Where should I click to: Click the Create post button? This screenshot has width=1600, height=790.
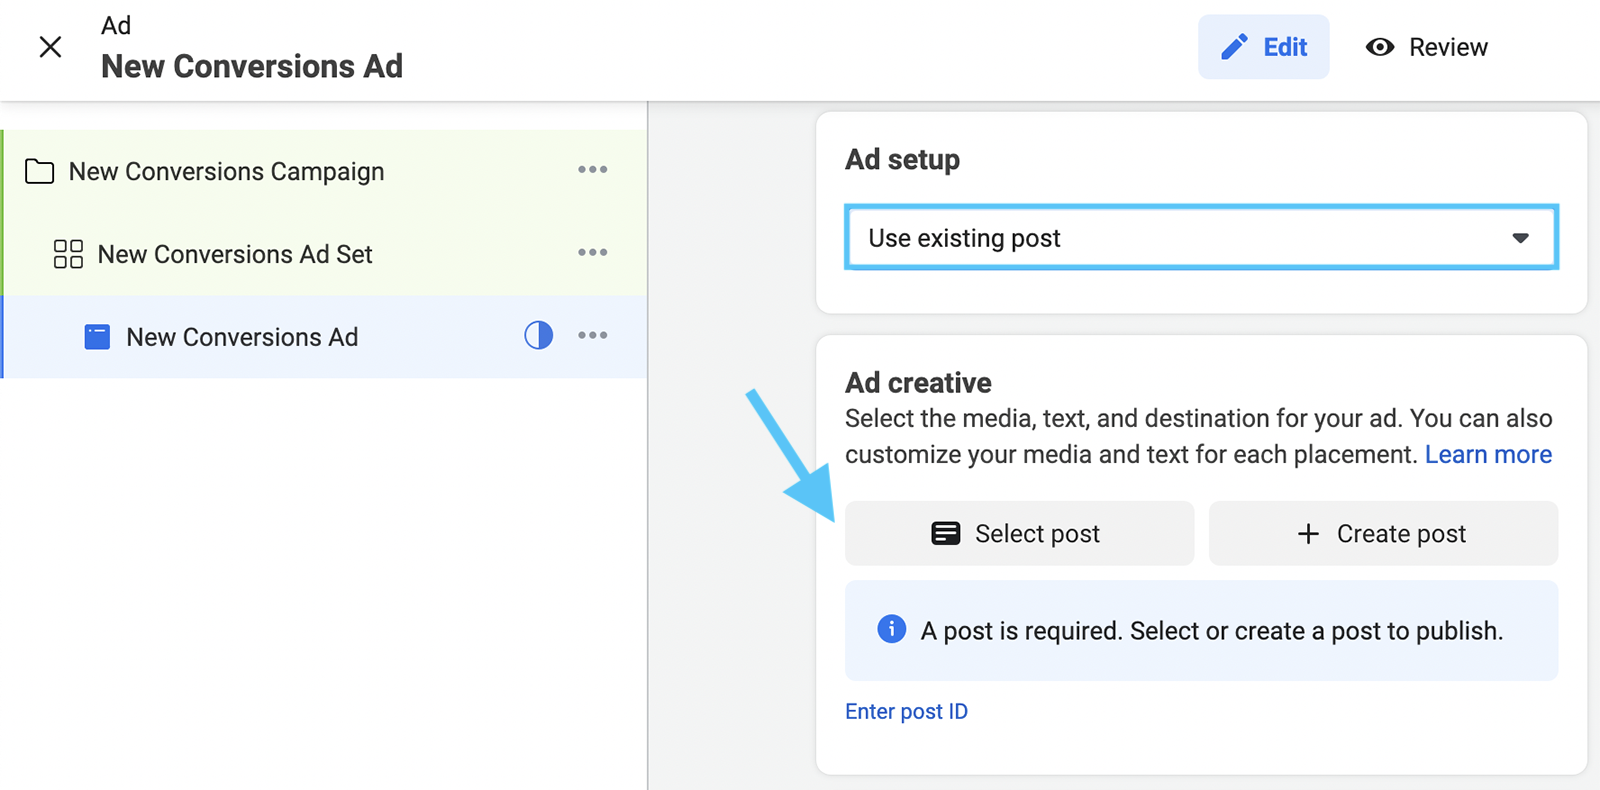coord(1383,533)
